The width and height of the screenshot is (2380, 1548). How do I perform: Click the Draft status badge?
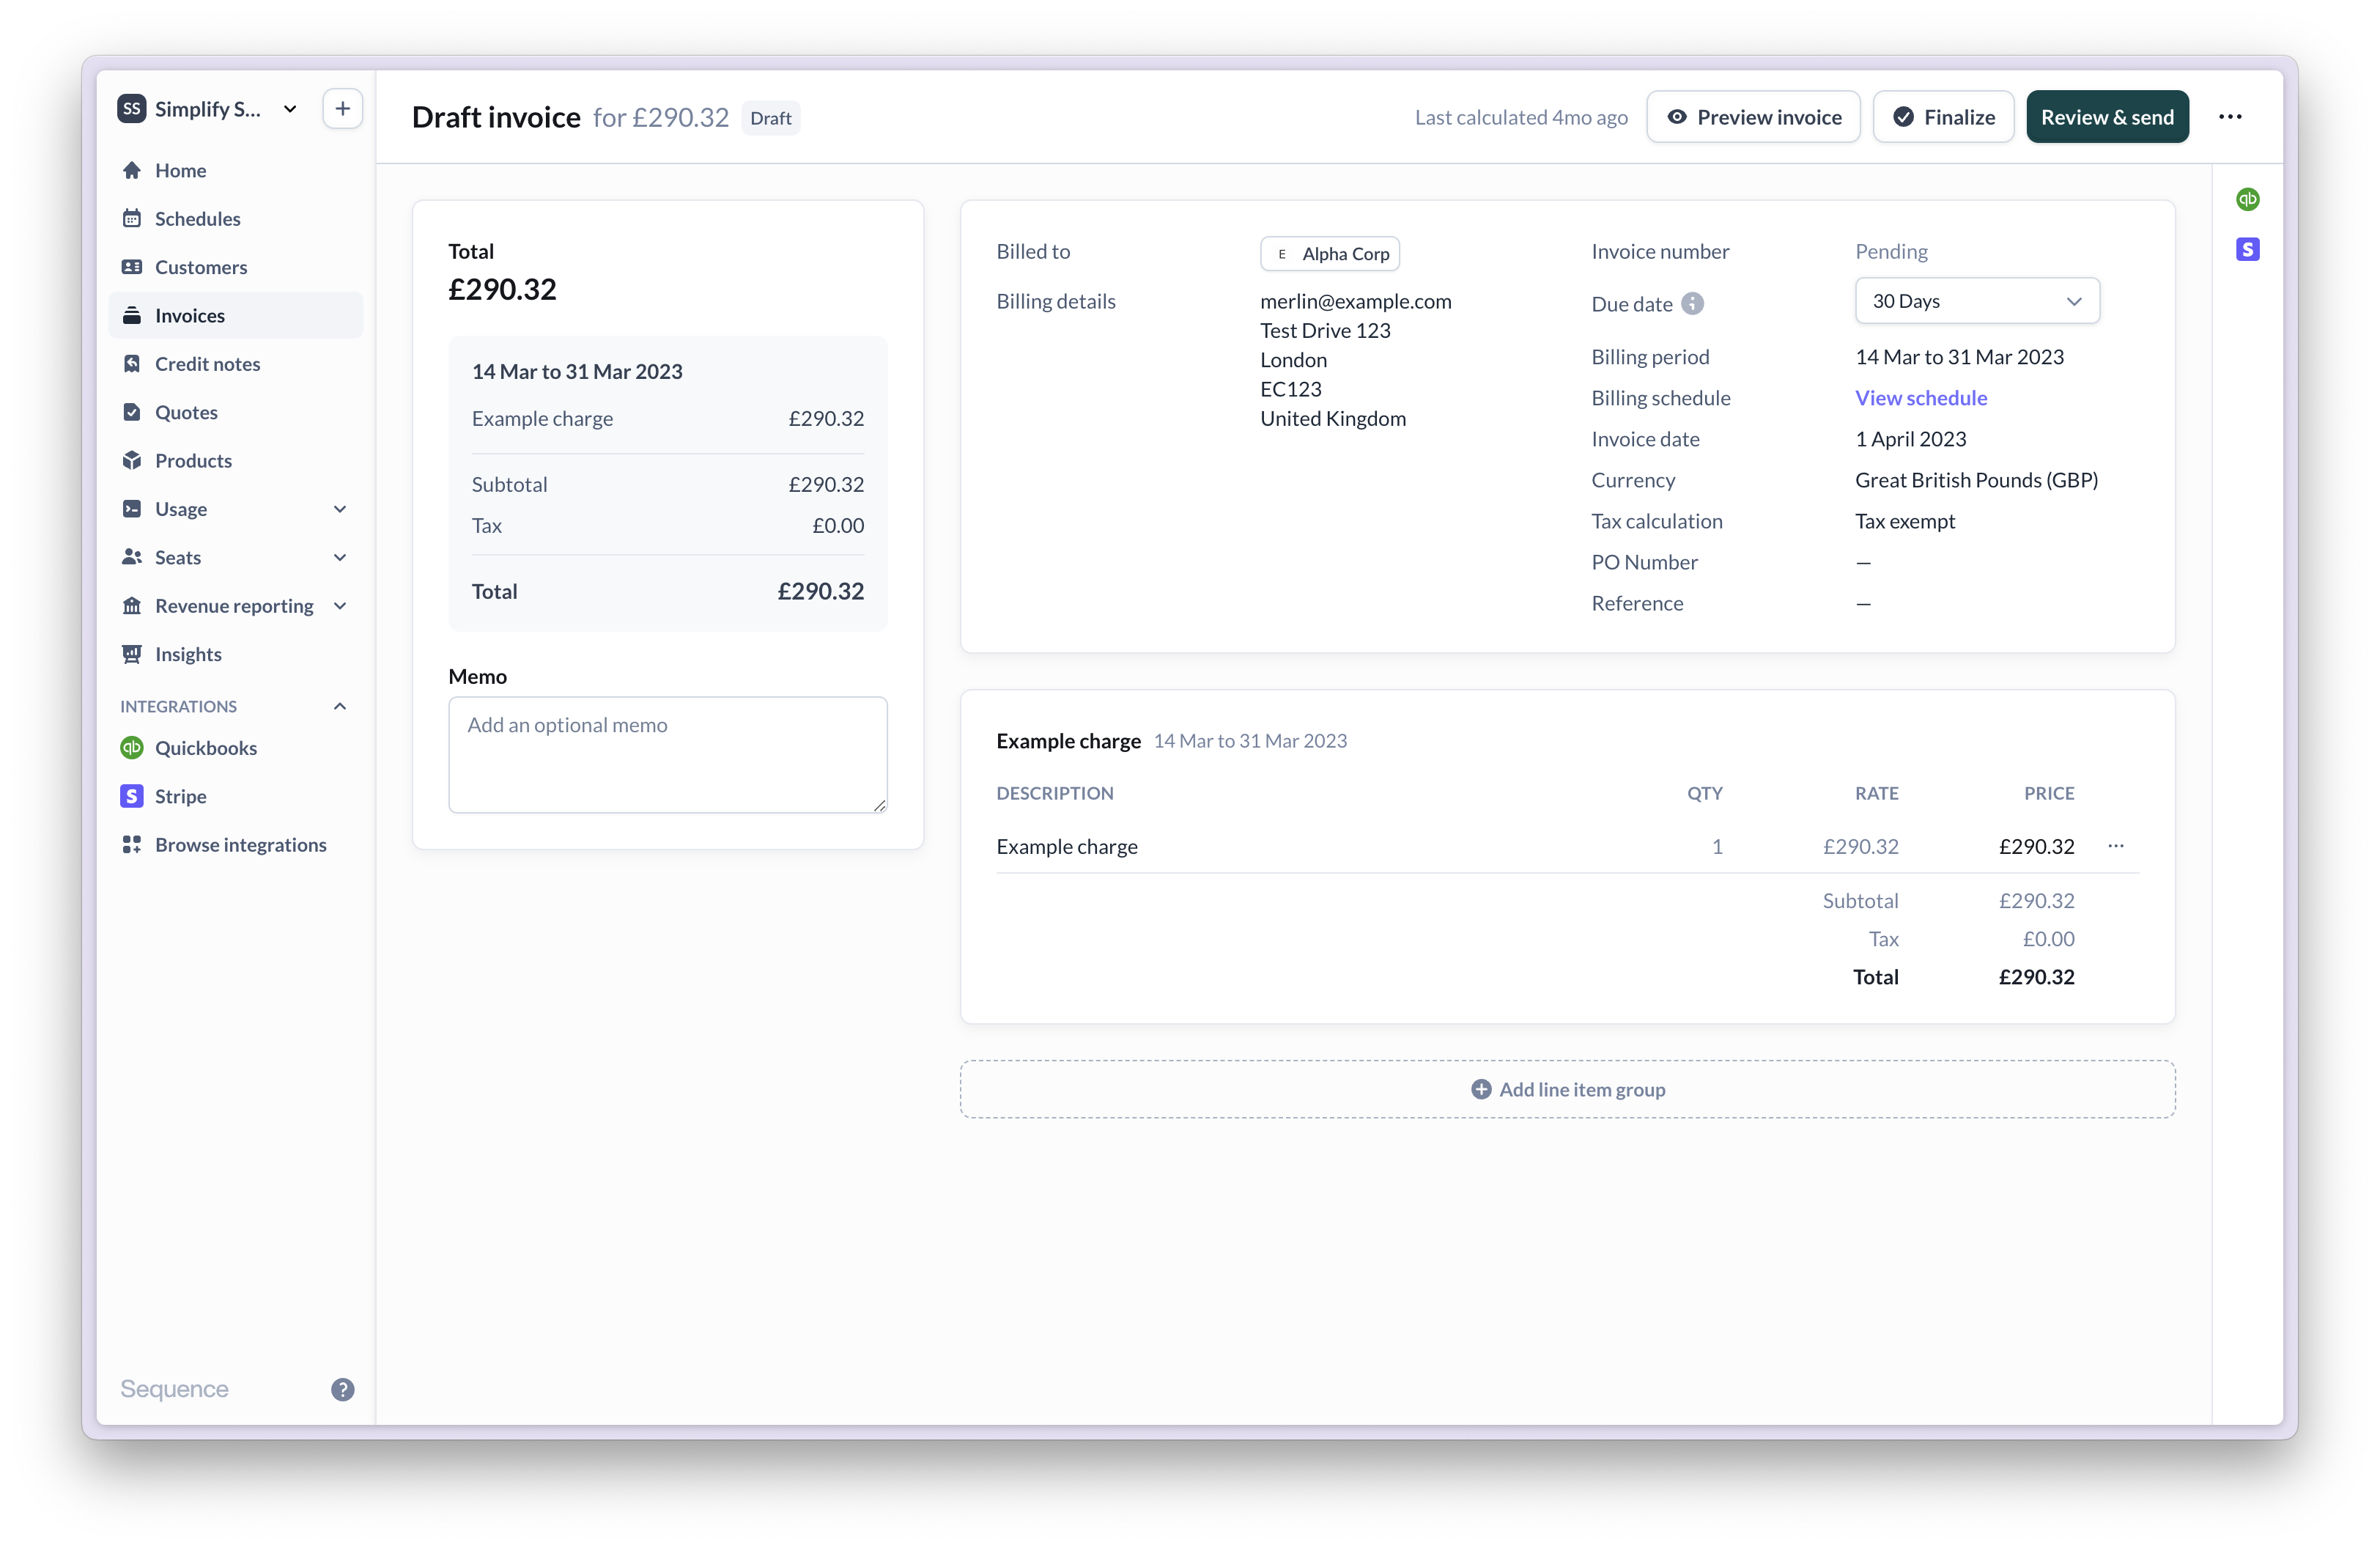[770, 118]
